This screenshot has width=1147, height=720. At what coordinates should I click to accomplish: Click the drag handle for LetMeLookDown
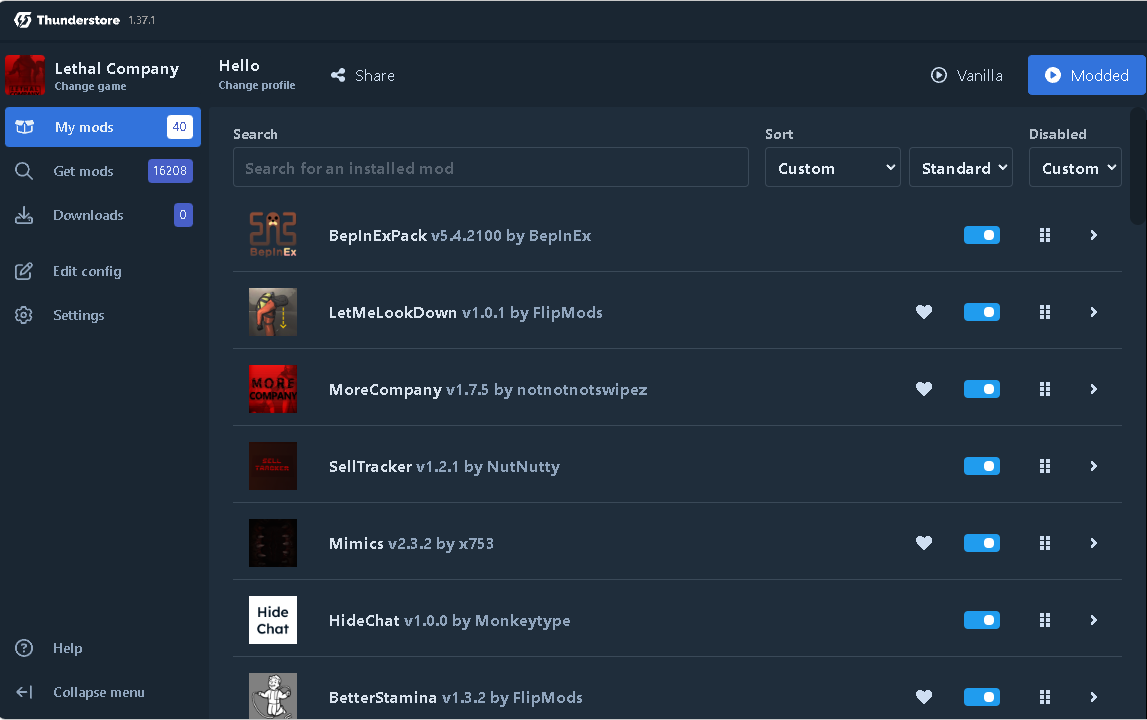(x=1045, y=312)
